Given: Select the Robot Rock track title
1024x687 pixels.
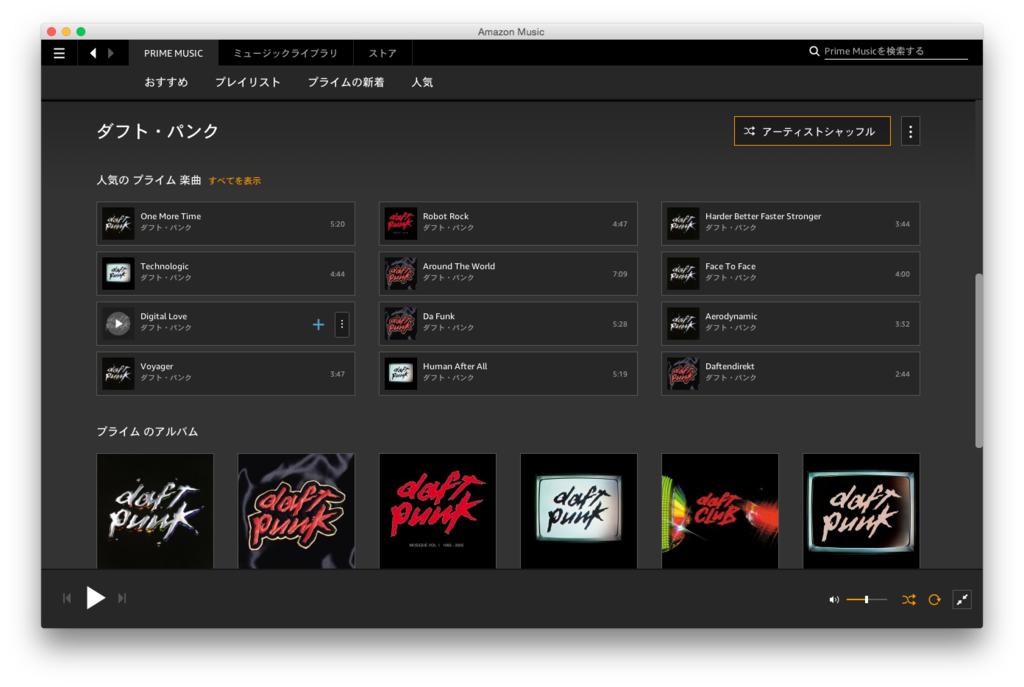Looking at the screenshot, I should pyautogui.click(x=445, y=216).
